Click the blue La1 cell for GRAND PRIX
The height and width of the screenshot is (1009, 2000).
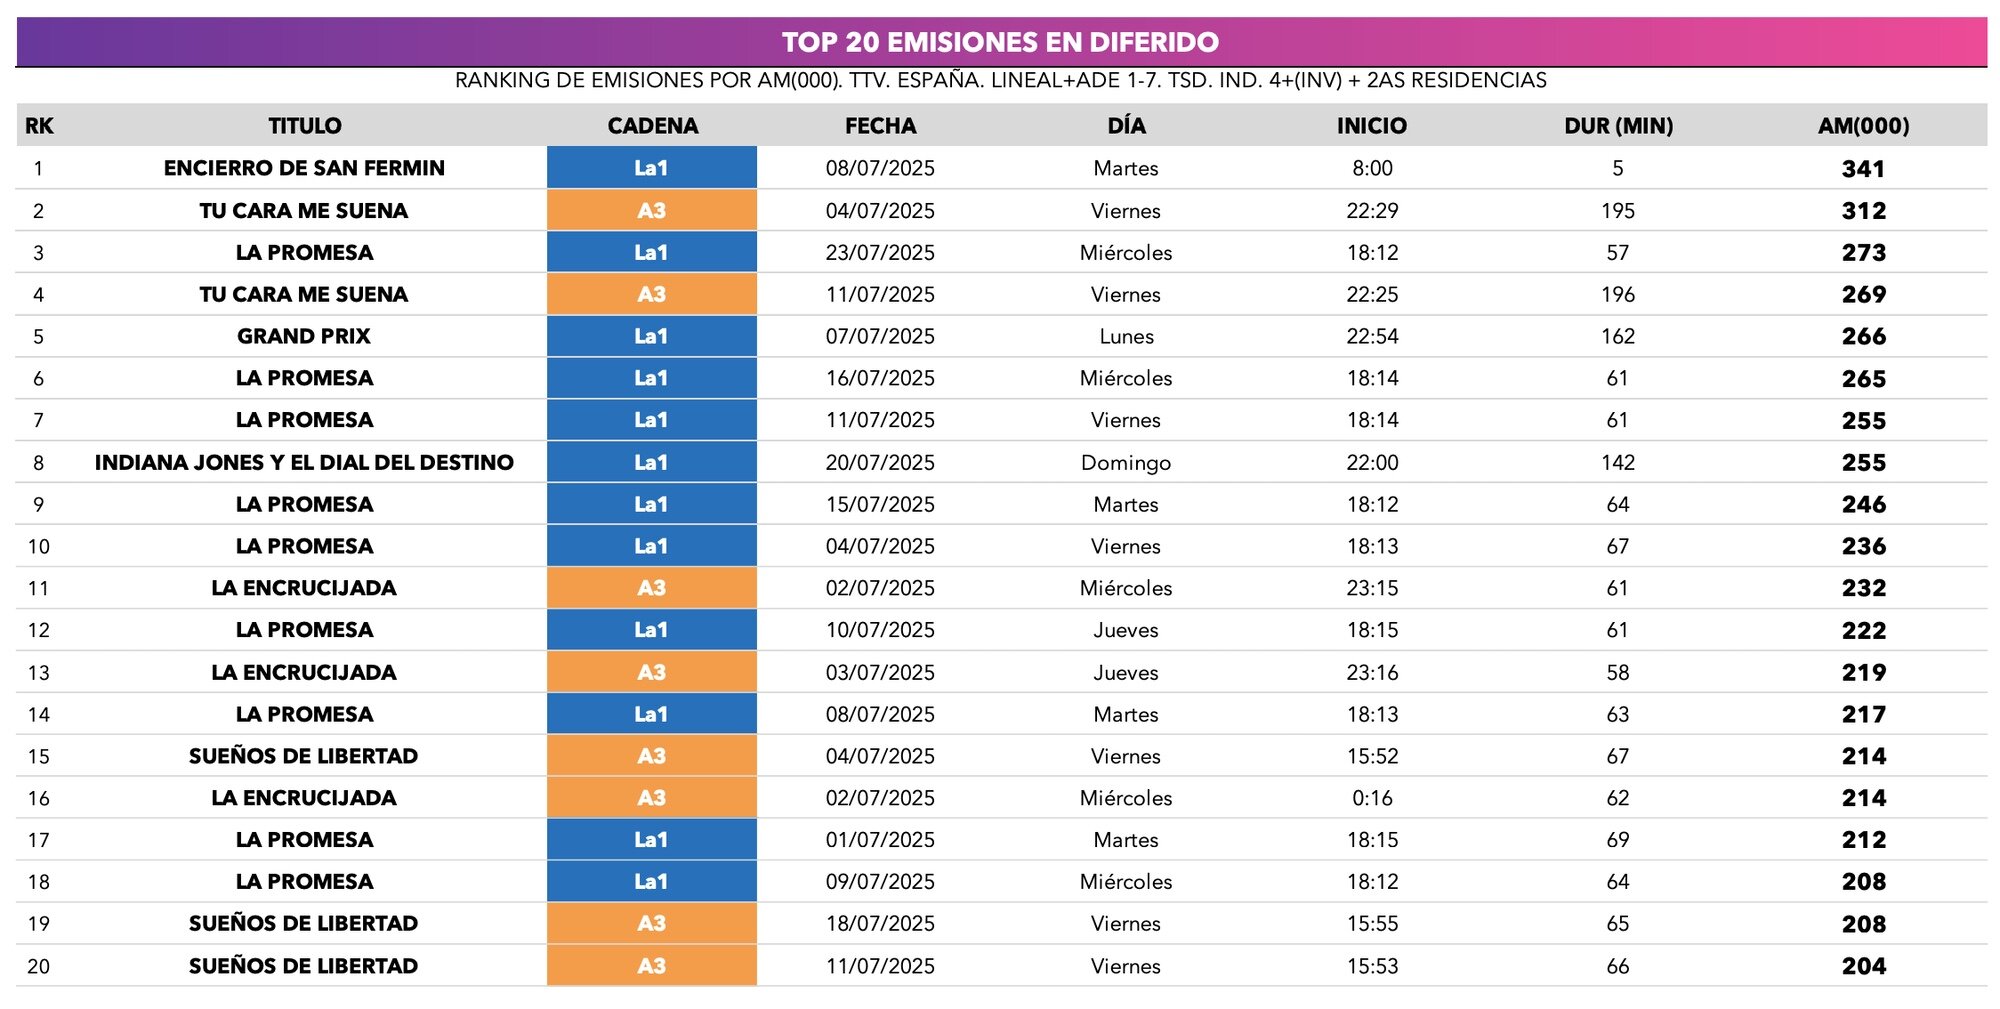[651, 336]
